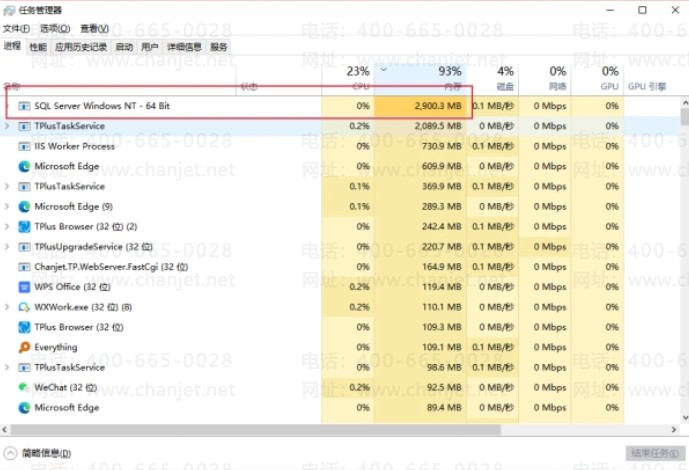The image size is (689, 470).
Task: Sort by the 93% 内存 column header
Action: click(420, 79)
